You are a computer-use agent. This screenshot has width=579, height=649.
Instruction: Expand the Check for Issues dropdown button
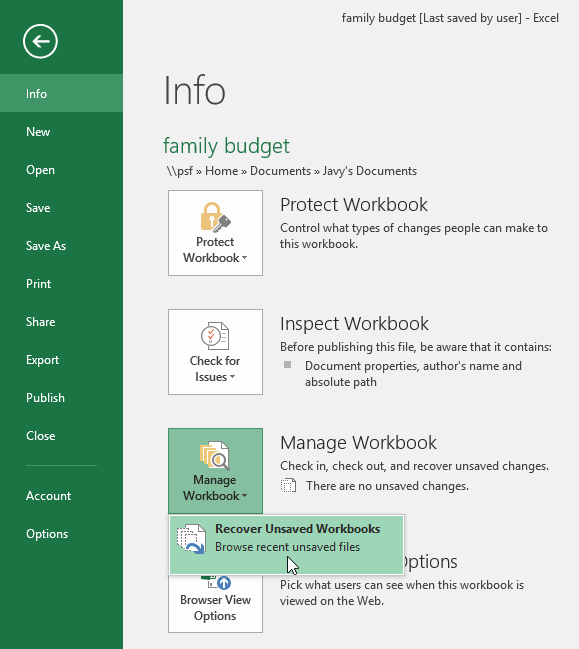[x=215, y=352]
